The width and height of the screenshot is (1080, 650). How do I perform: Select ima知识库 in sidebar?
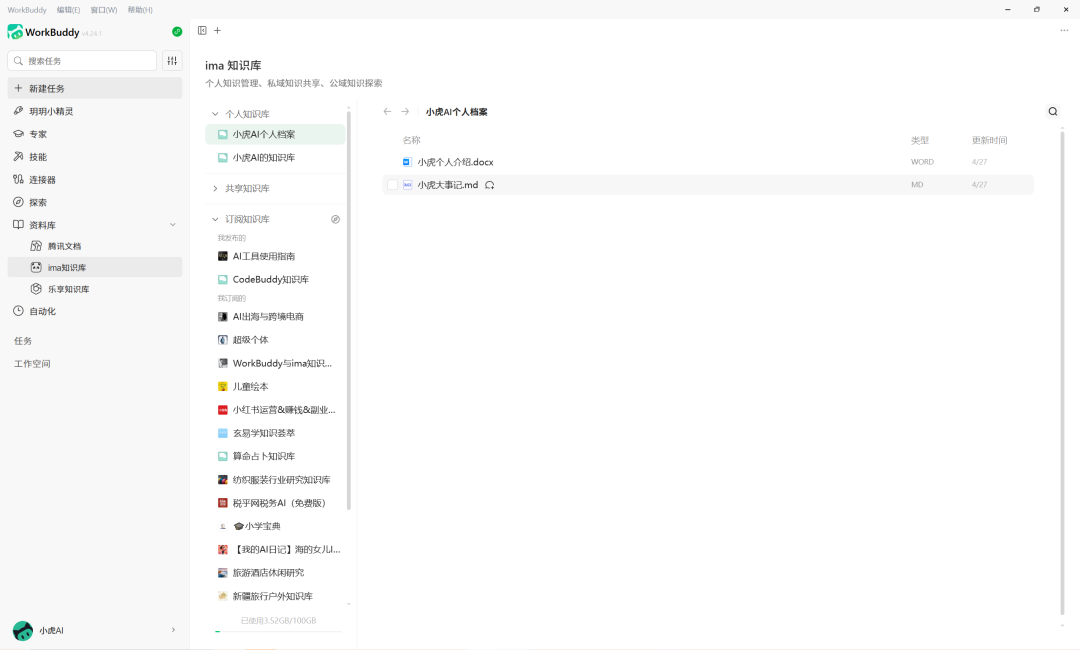click(x=95, y=267)
